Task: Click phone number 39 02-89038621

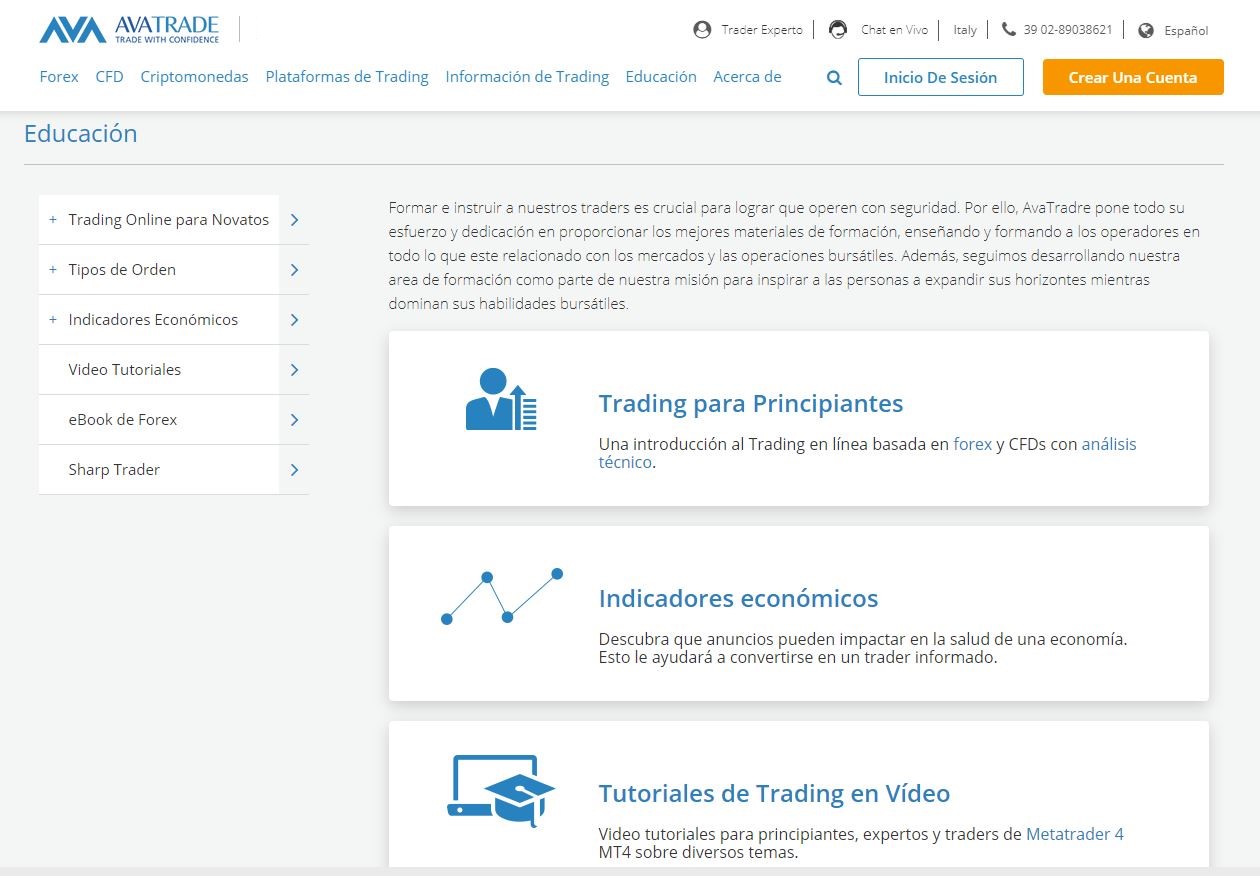Action: pyautogui.click(x=1068, y=30)
